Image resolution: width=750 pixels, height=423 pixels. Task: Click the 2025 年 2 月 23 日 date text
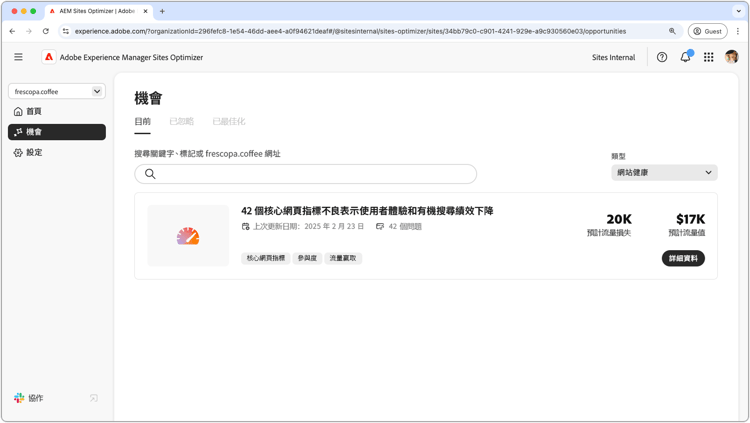tap(334, 226)
